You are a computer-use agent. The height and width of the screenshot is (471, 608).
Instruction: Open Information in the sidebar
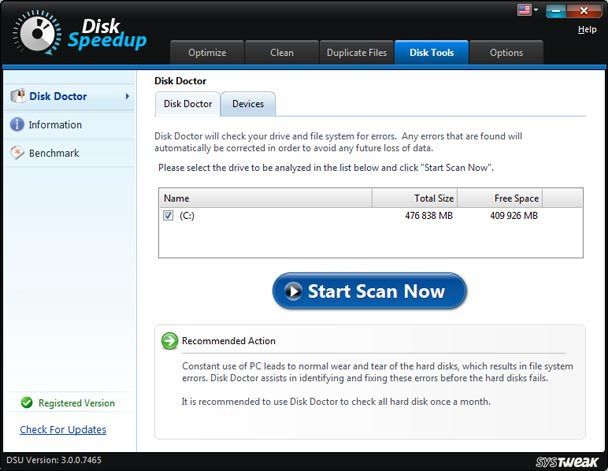click(x=69, y=125)
